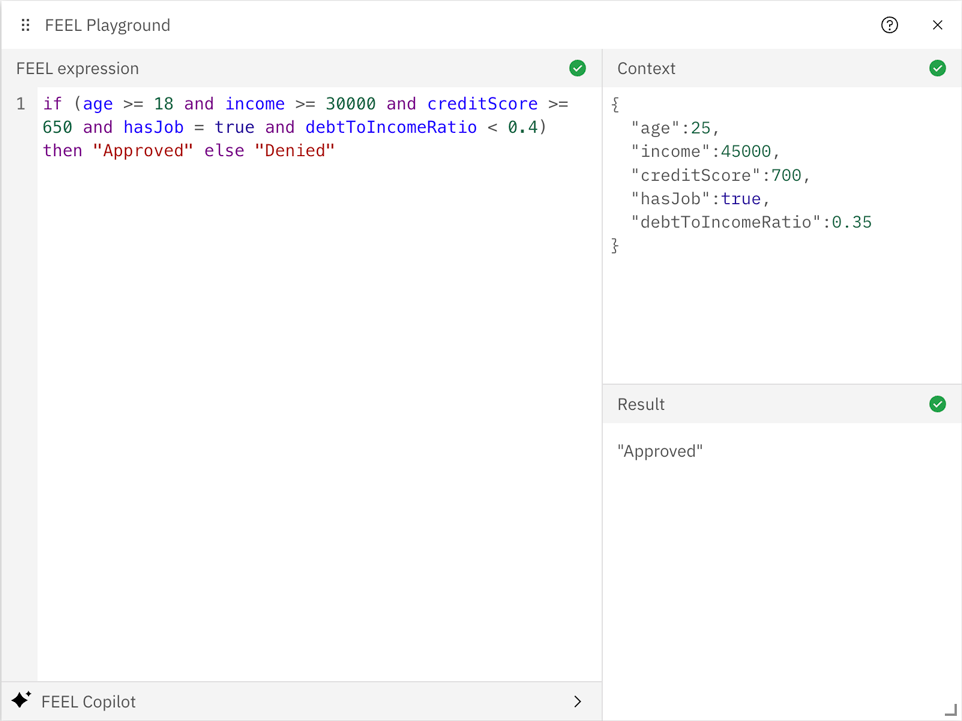Click the drag handle beside the FEEL Playground title

pyautogui.click(x=25, y=25)
